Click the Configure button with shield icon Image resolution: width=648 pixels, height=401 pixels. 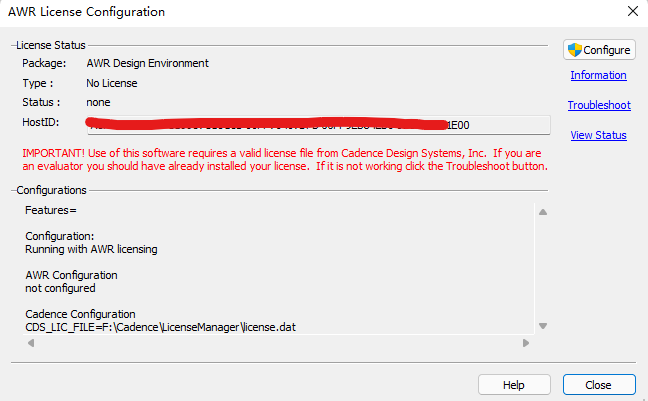(599, 50)
